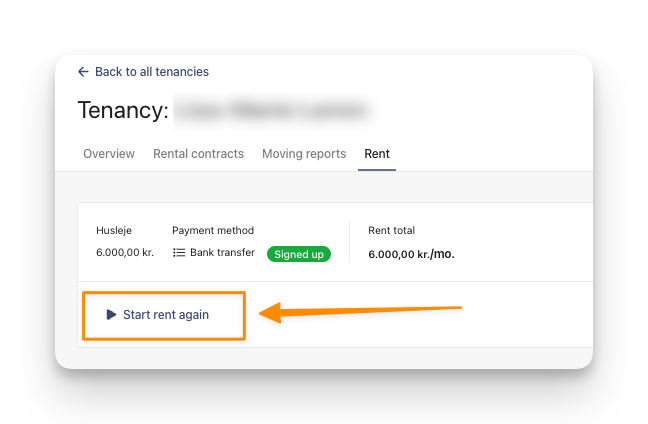
Task: Click the Husleje amount '6.000,00 kr.'
Action: click(x=125, y=252)
